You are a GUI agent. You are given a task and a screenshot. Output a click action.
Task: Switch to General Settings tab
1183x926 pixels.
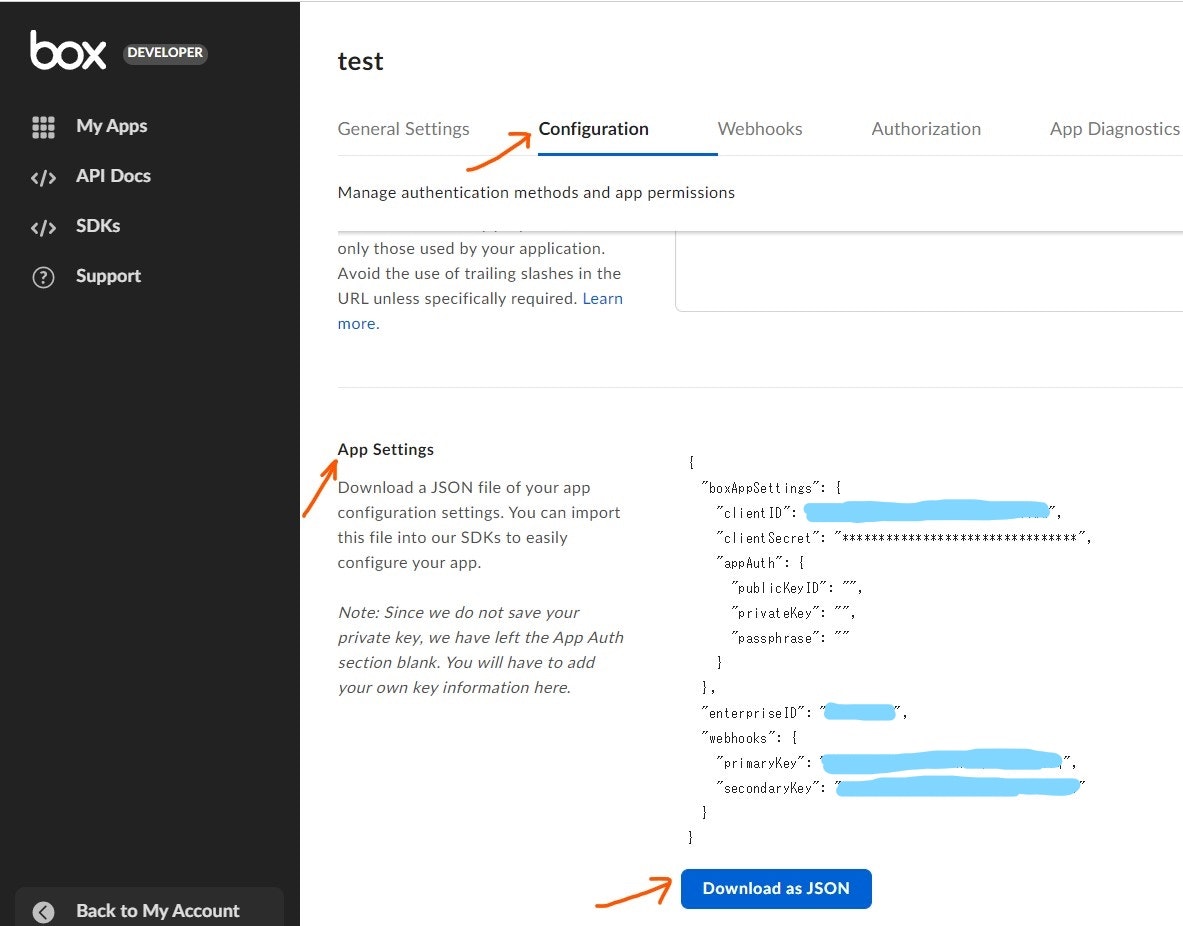click(x=404, y=129)
